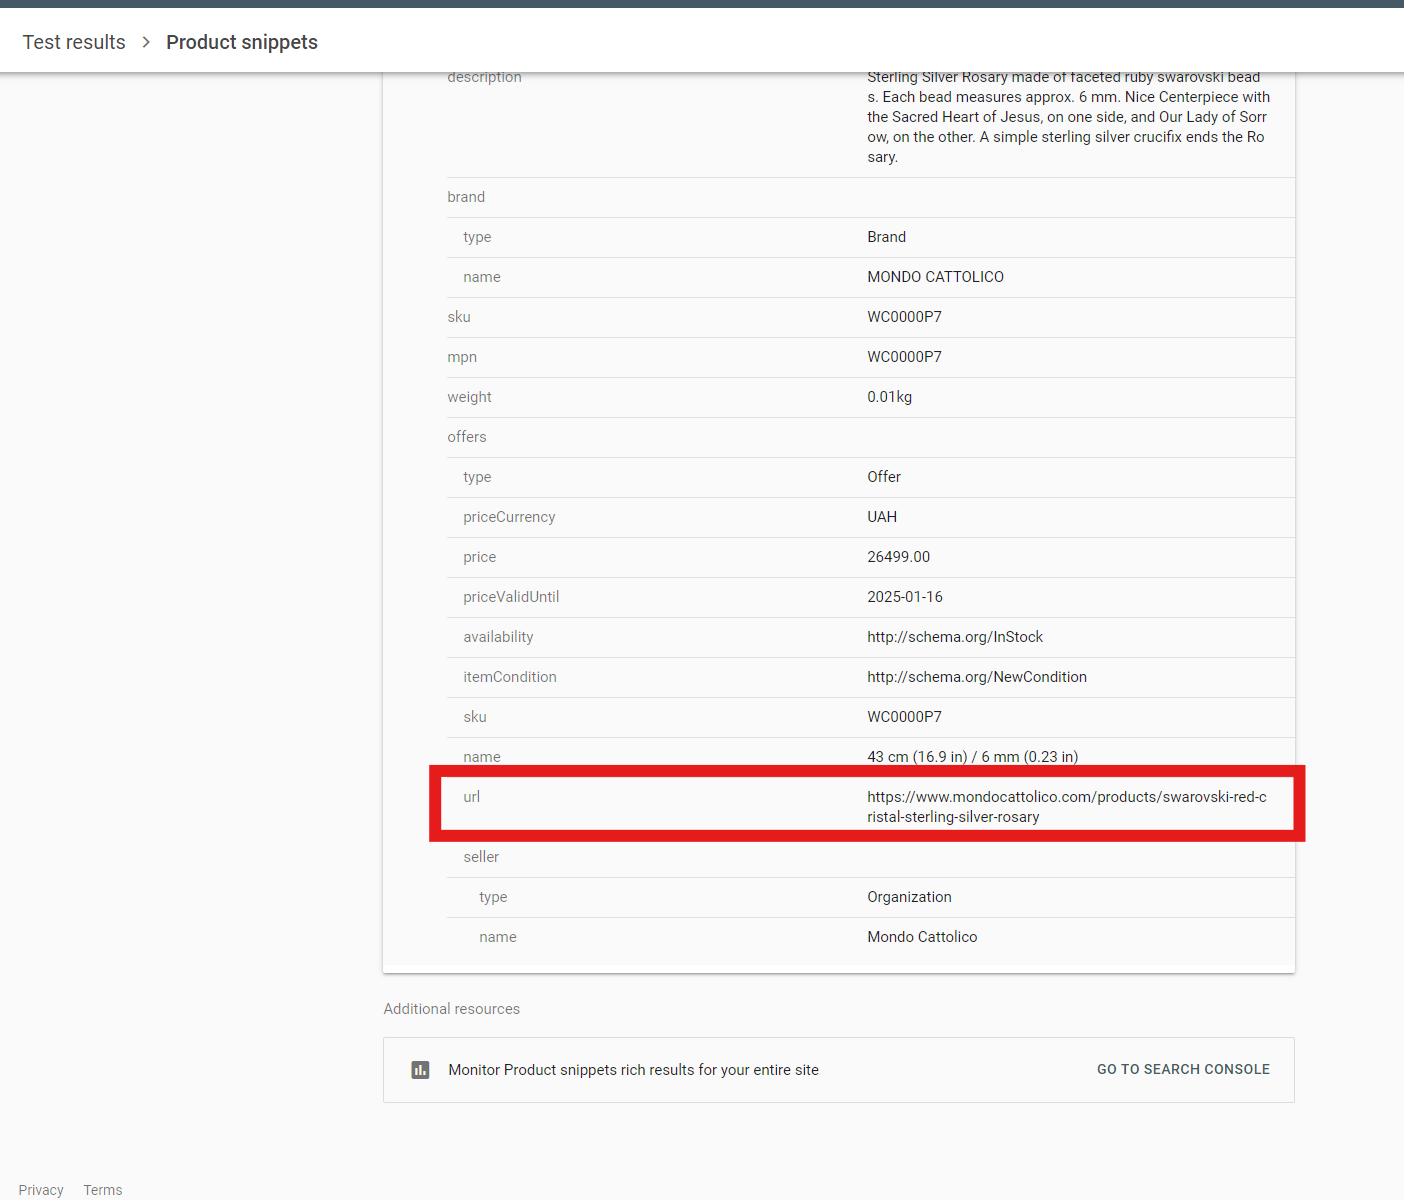Select the brand name value MONDO CATTOLICO
Viewport: 1404px width, 1200px height.
(935, 277)
